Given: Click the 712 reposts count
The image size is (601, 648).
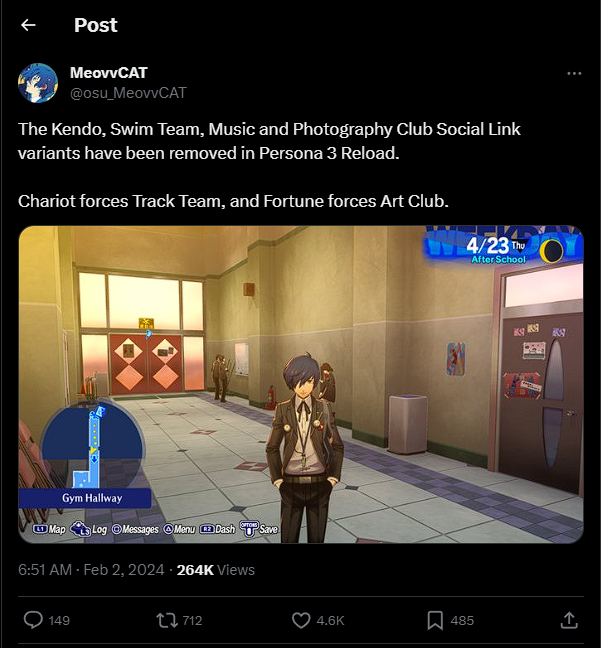Looking at the screenshot, I should [192, 620].
